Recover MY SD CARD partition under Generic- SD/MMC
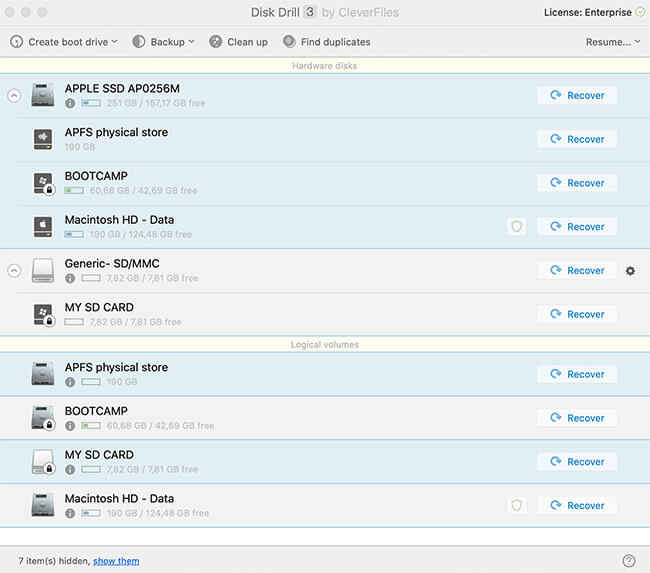The height and width of the screenshot is (573, 650). (577, 314)
